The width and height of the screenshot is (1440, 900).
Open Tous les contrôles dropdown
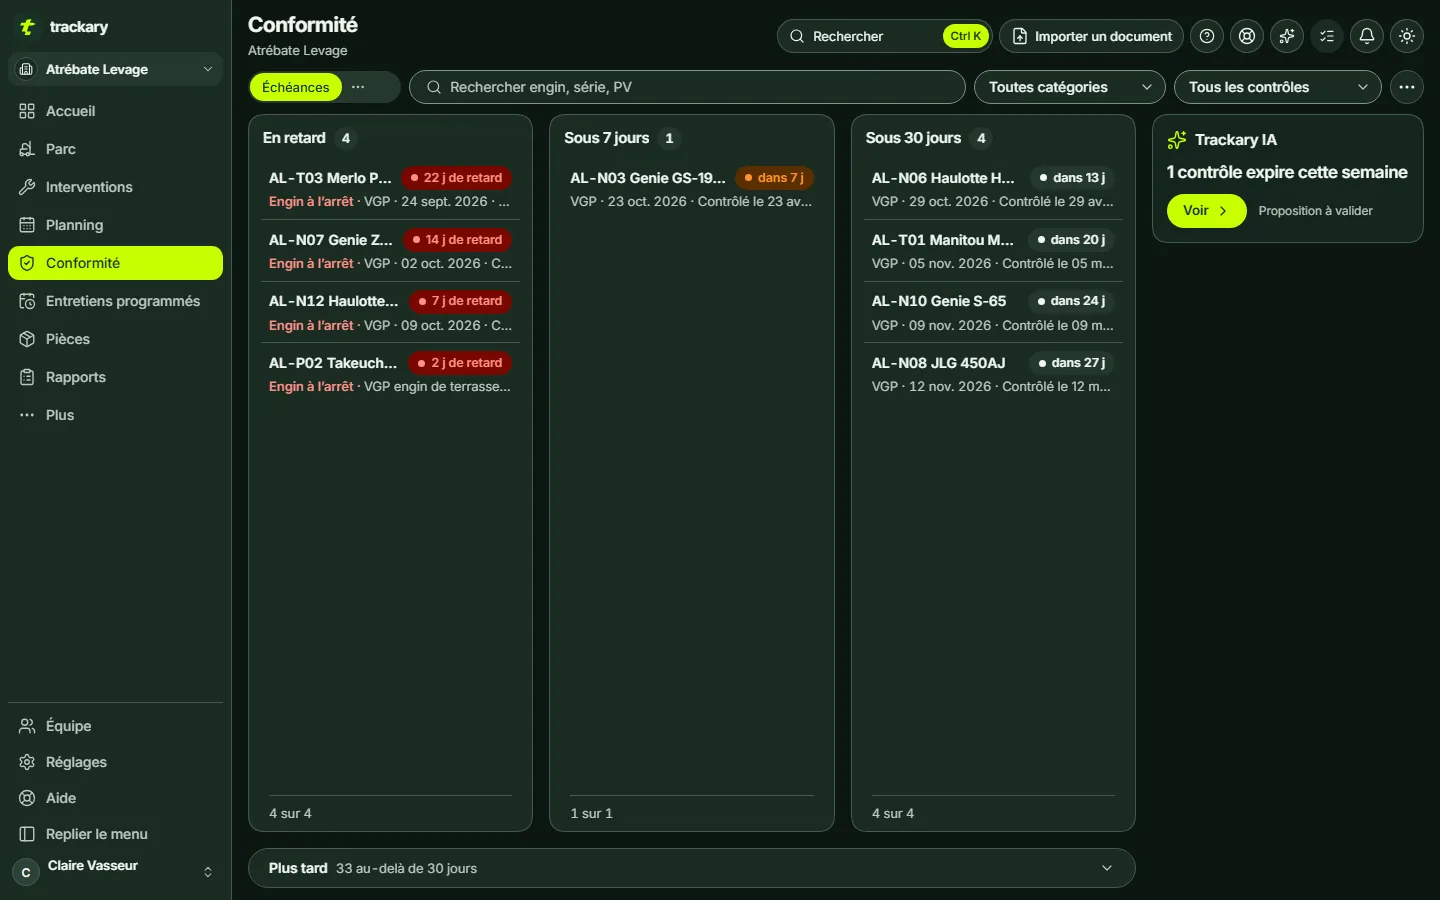1278,87
